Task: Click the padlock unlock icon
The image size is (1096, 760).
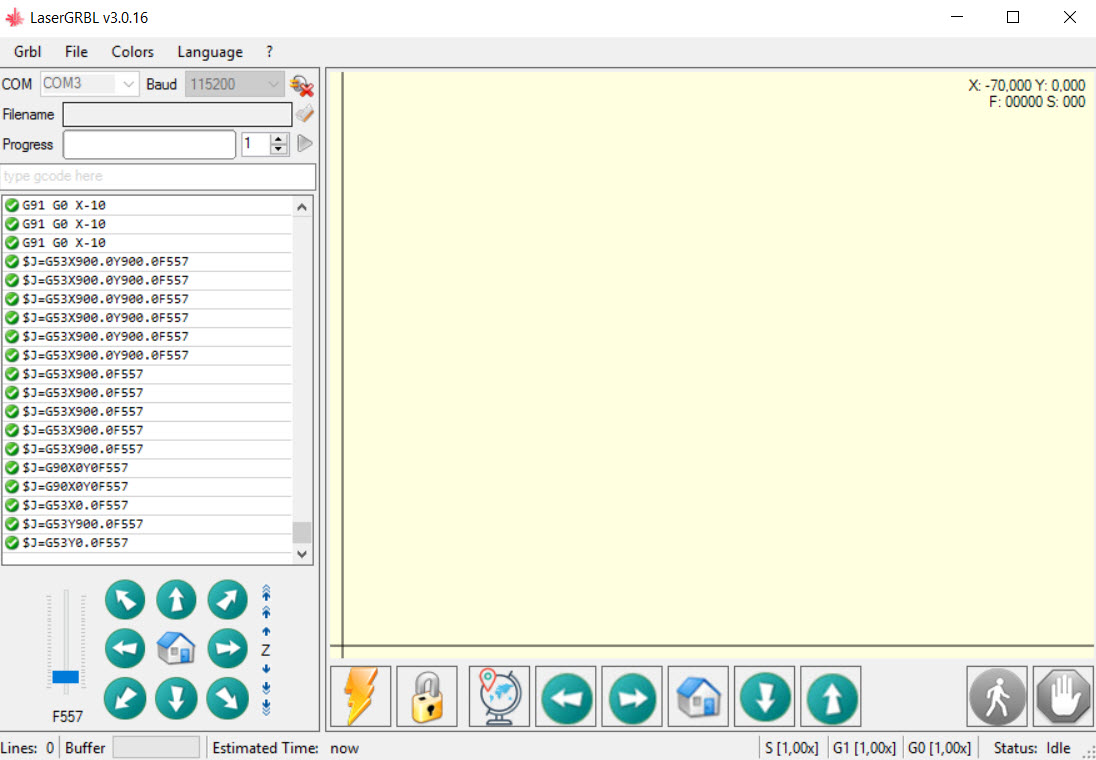Action: click(427, 696)
